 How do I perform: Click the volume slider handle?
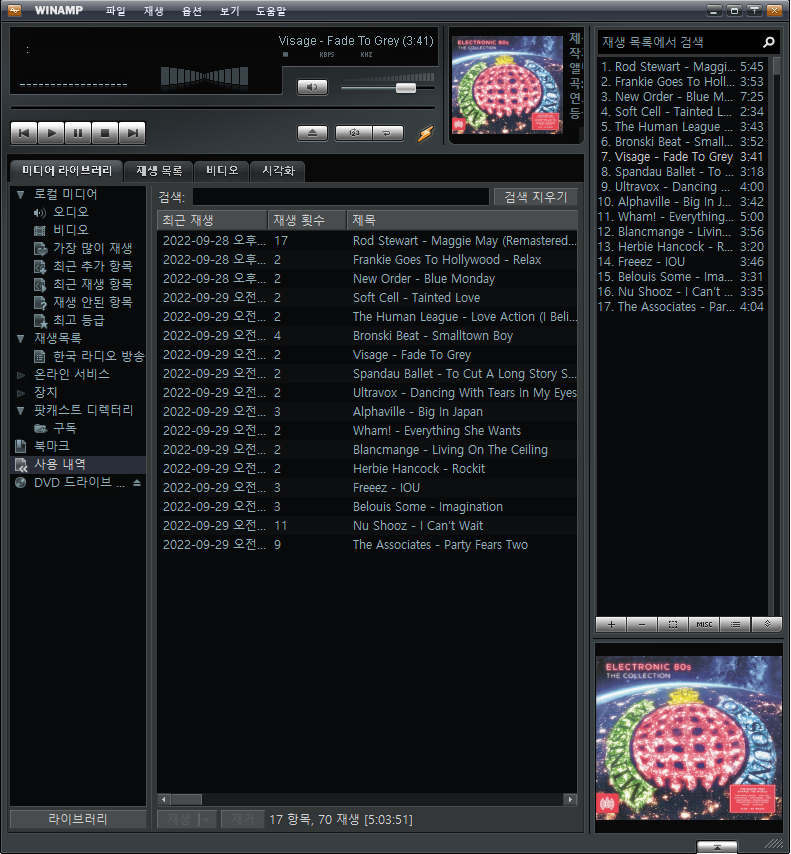pyautogui.click(x=406, y=88)
